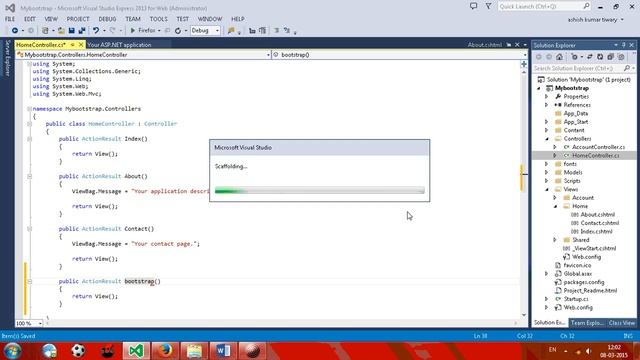
Task: Click File Explorer icon in taskbar
Action: pyautogui.click(x=194, y=351)
